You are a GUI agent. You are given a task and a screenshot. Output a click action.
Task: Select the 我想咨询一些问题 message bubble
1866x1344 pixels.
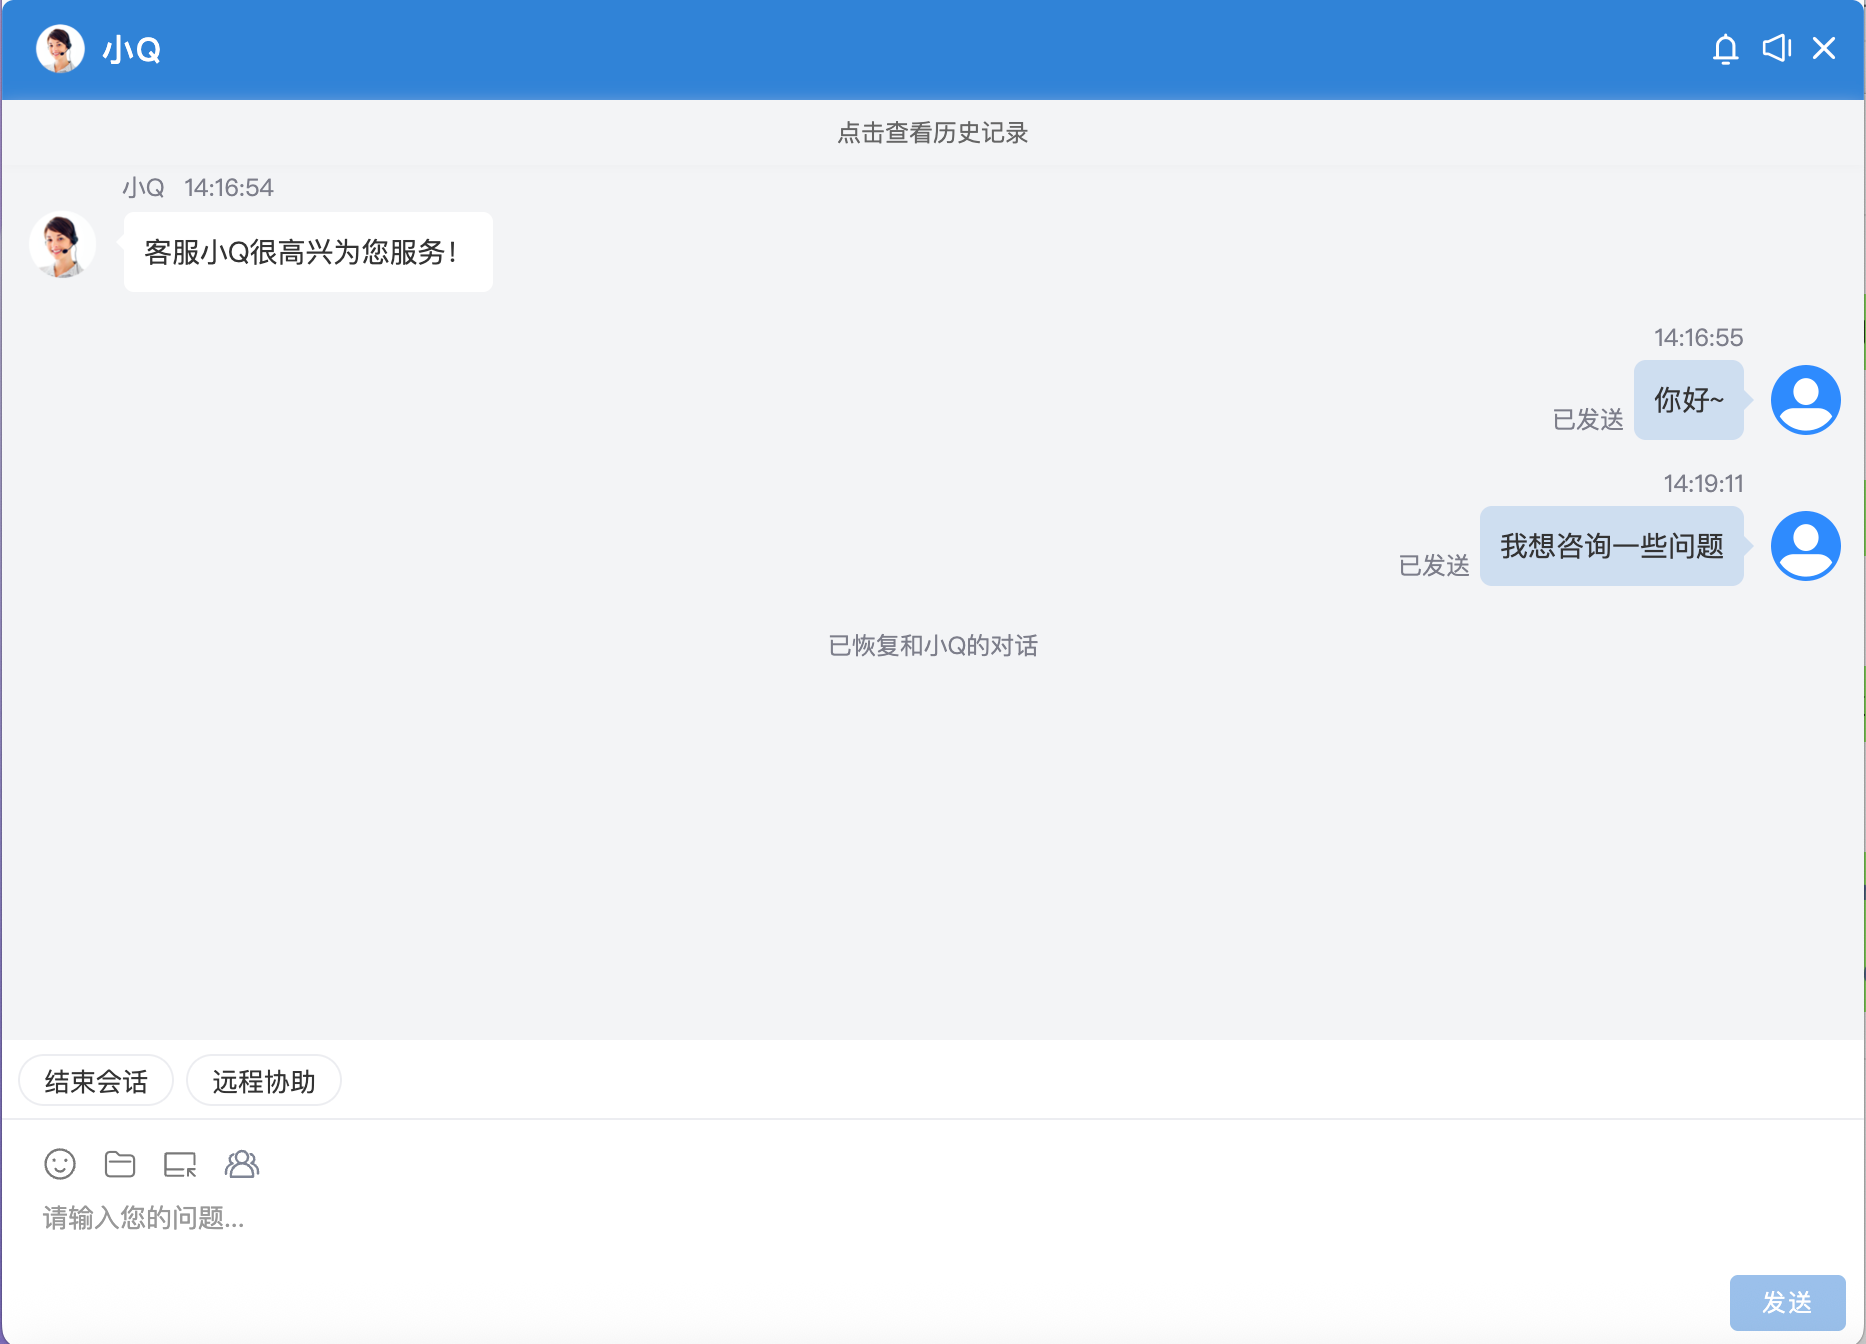pos(1611,546)
